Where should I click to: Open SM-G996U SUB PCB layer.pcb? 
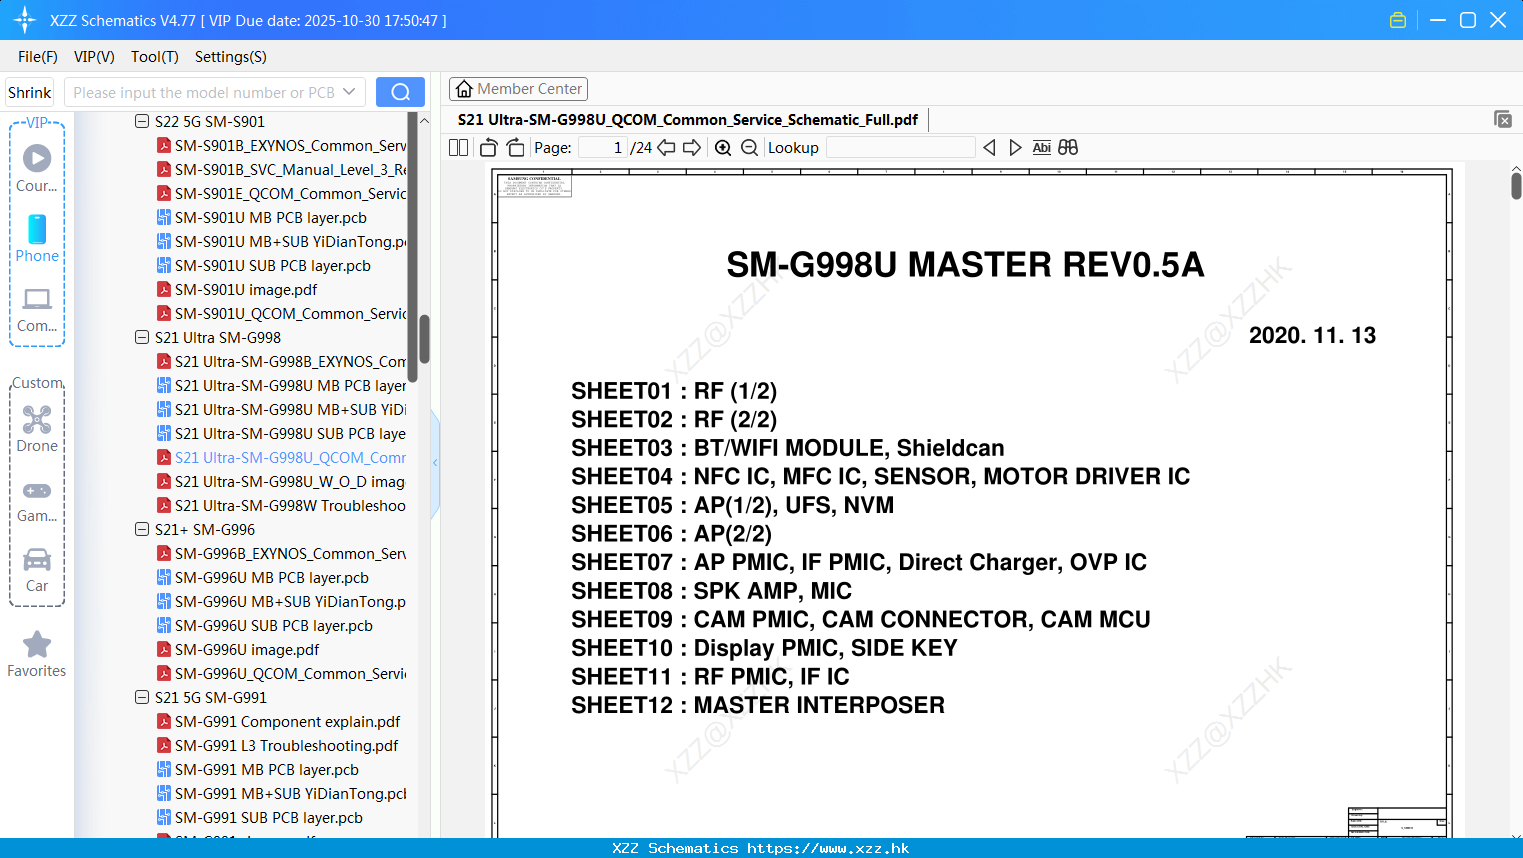tap(273, 626)
